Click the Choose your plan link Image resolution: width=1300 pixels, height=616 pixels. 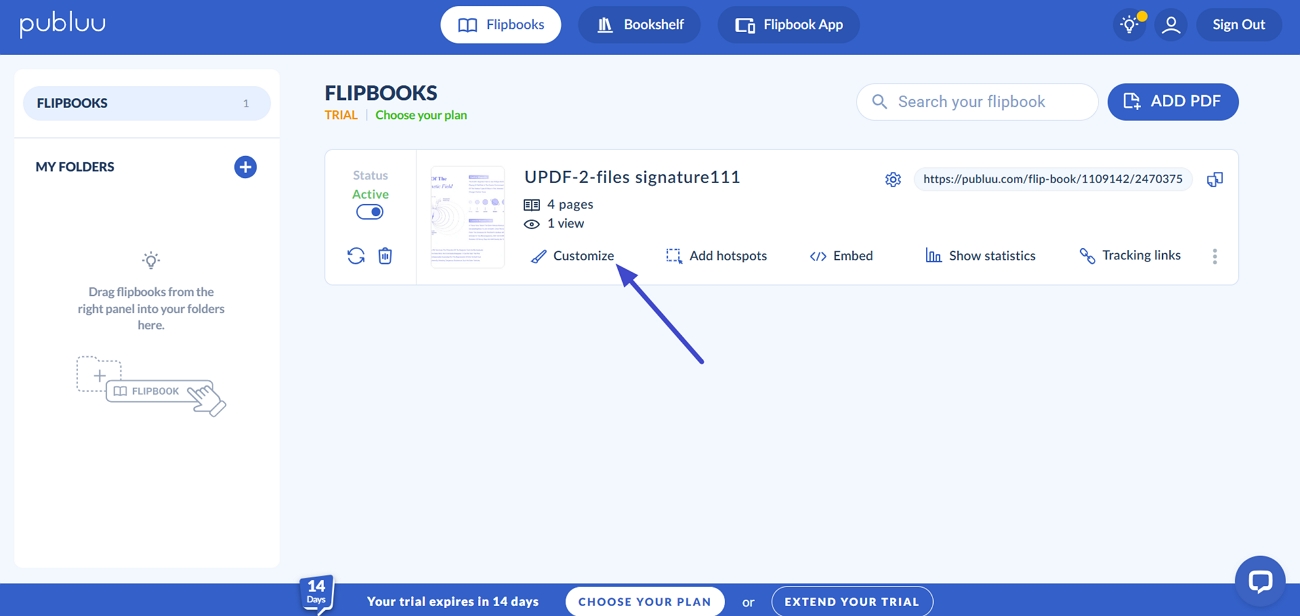pyautogui.click(x=421, y=115)
